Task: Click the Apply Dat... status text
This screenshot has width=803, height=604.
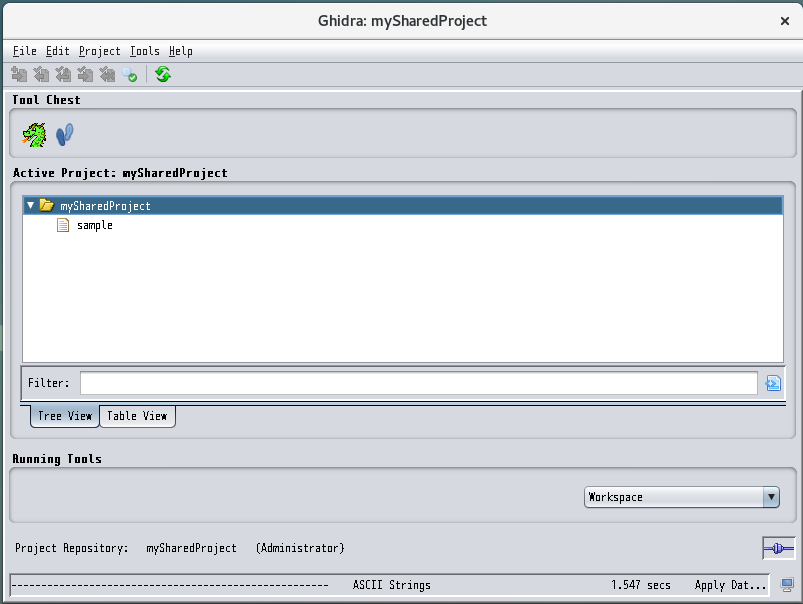Action: click(x=730, y=585)
